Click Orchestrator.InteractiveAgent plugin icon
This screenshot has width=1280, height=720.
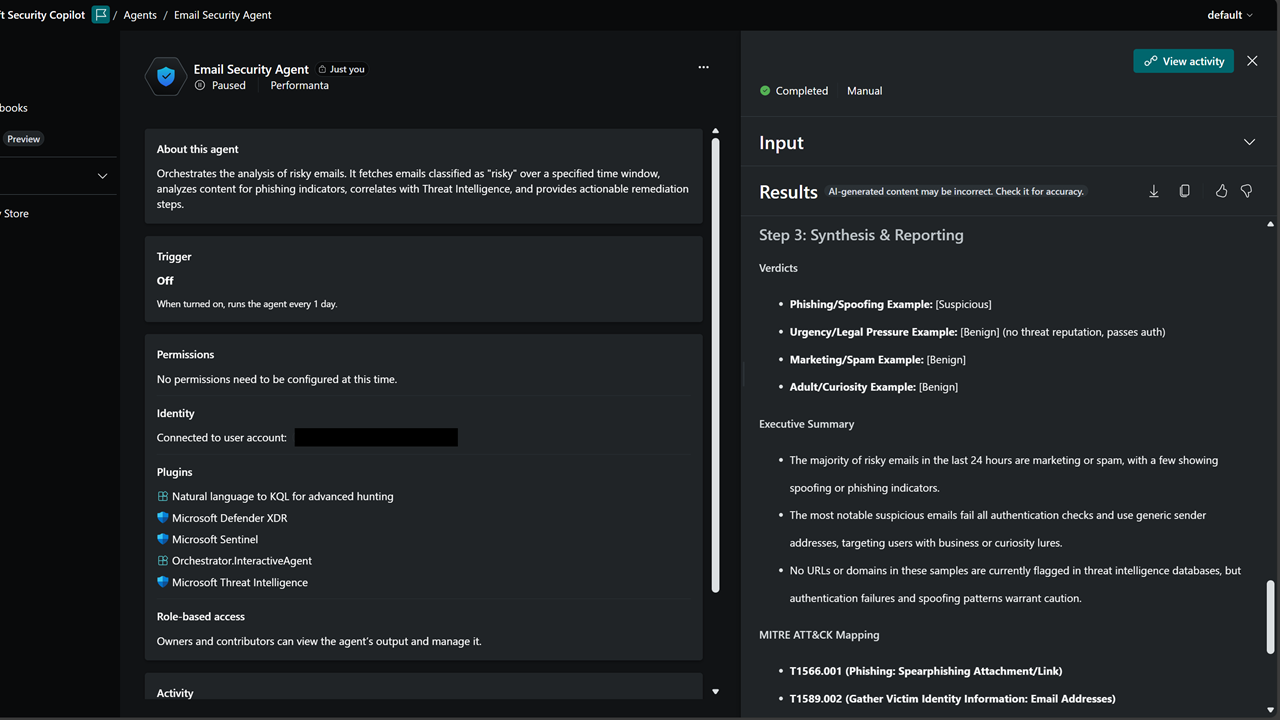[163, 561]
